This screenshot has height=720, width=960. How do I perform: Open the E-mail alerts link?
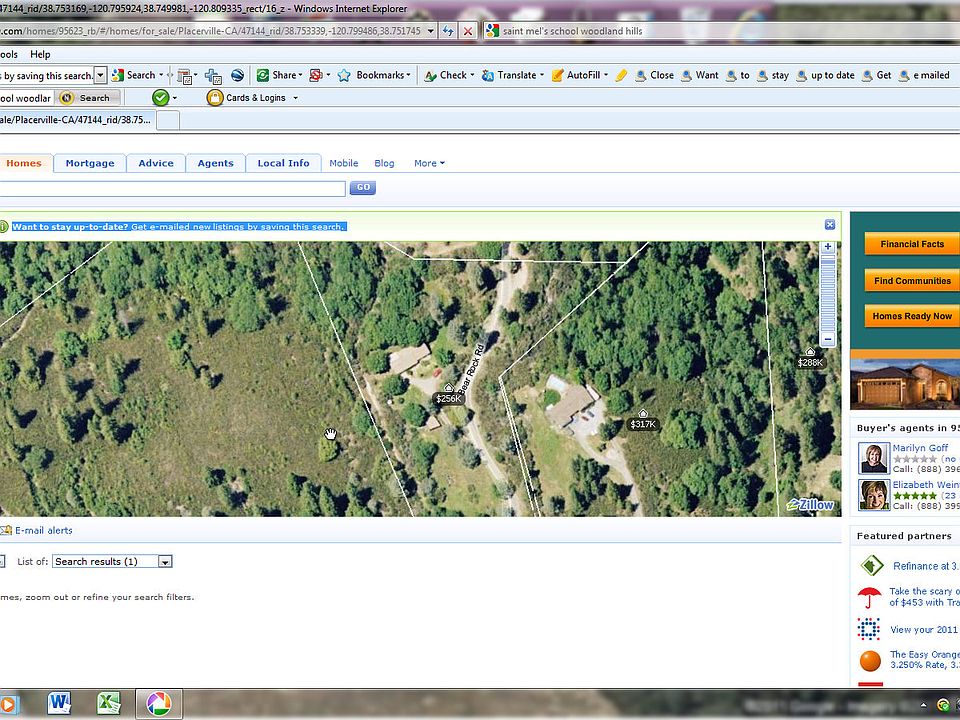click(x=43, y=531)
